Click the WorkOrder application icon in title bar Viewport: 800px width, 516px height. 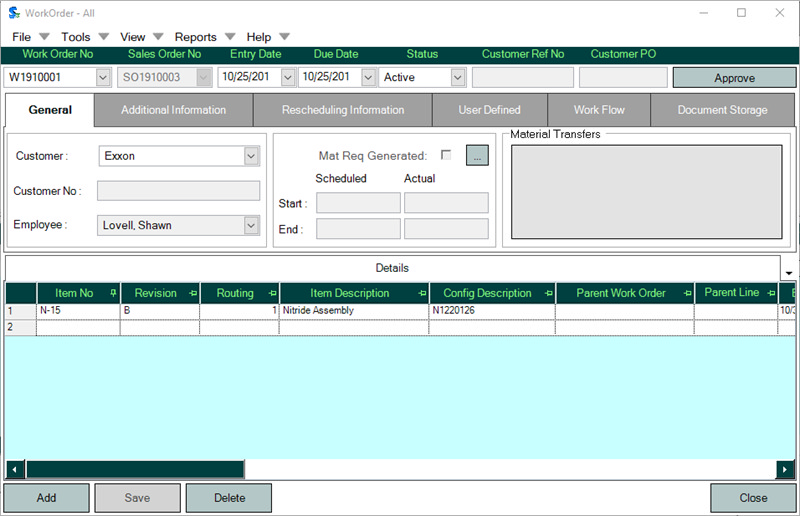pos(12,13)
